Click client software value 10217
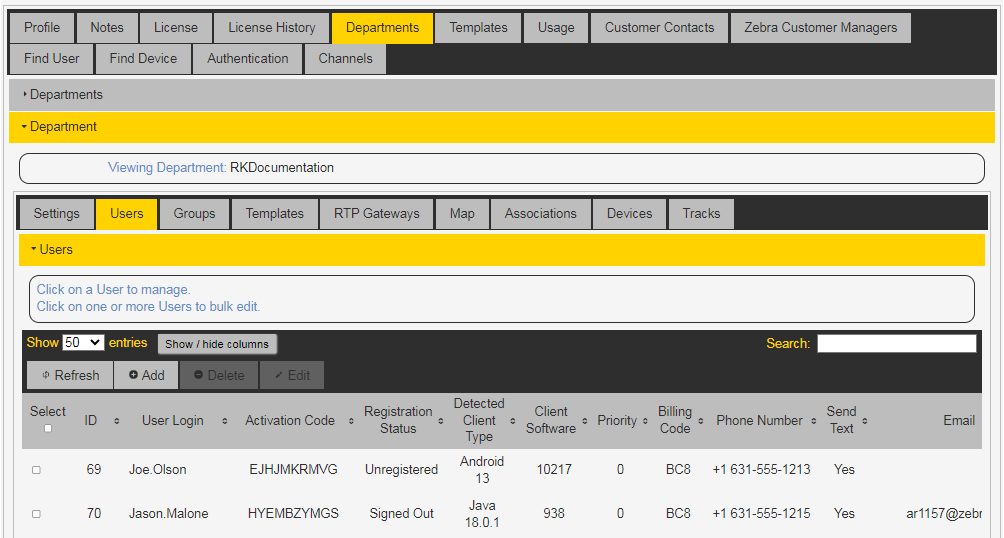 pyautogui.click(x=554, y=469)
